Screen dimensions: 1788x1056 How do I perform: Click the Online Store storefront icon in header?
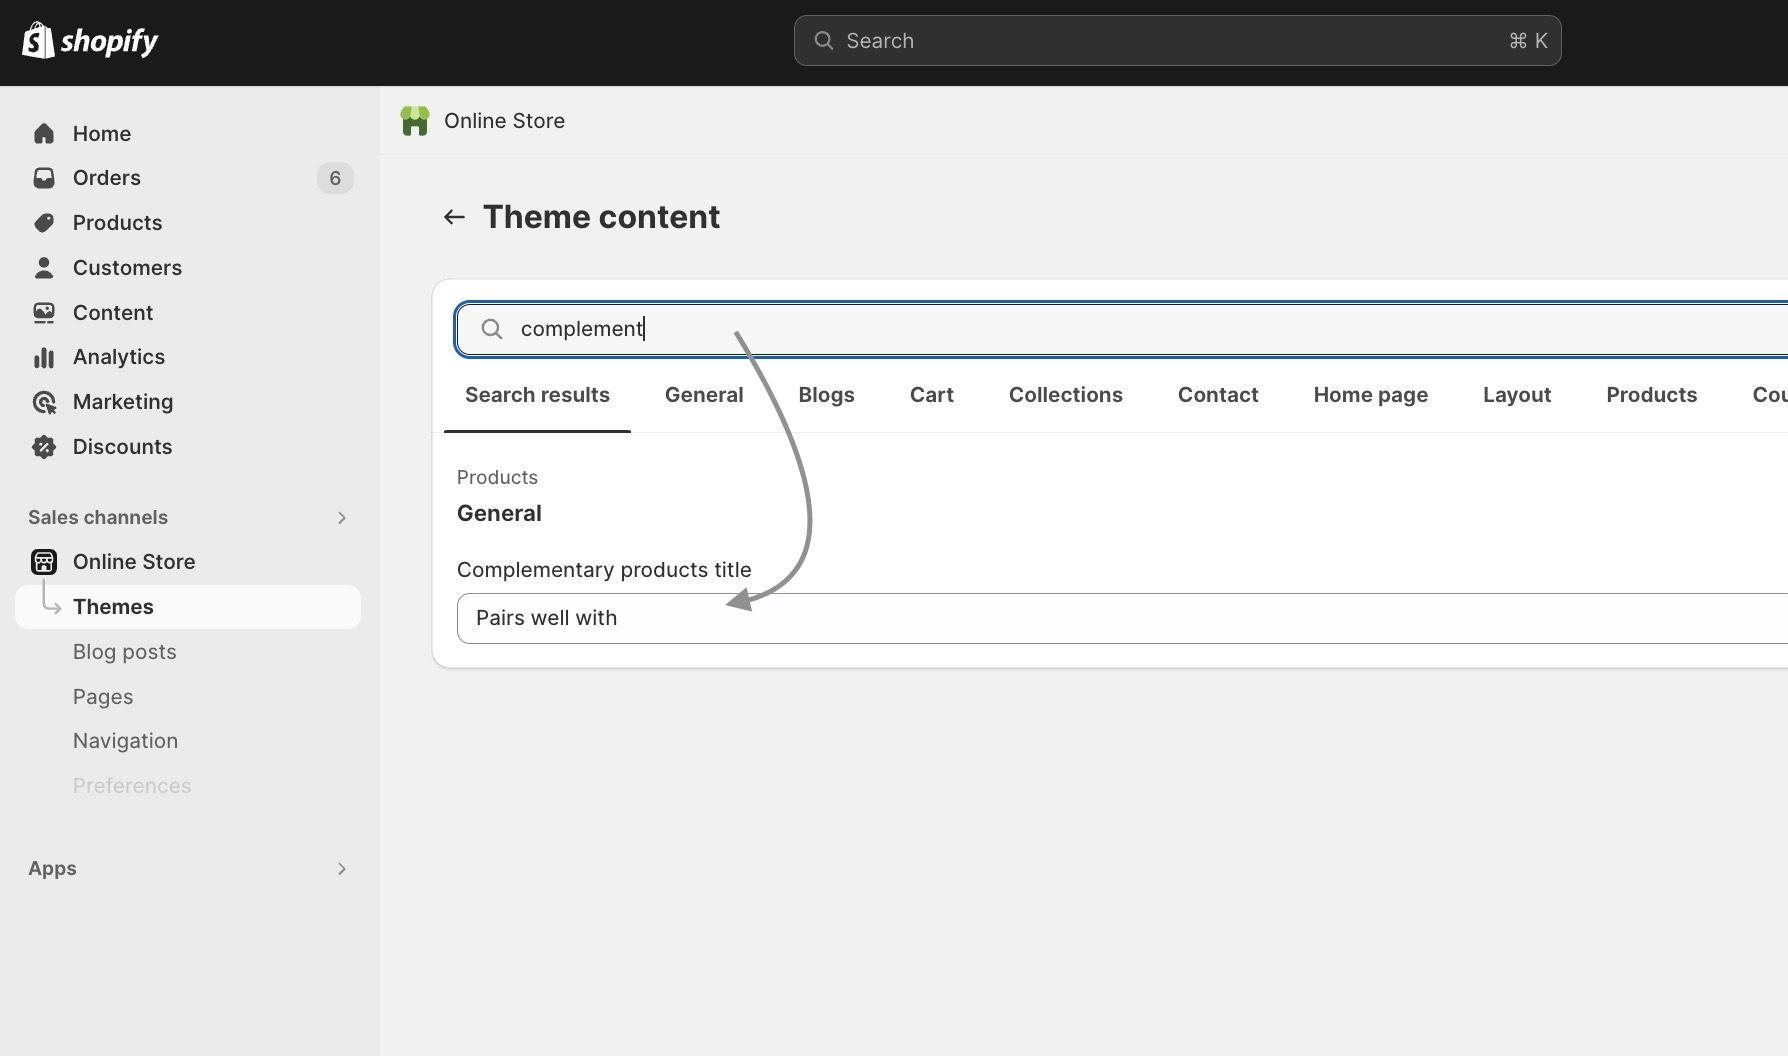(415, 121)
